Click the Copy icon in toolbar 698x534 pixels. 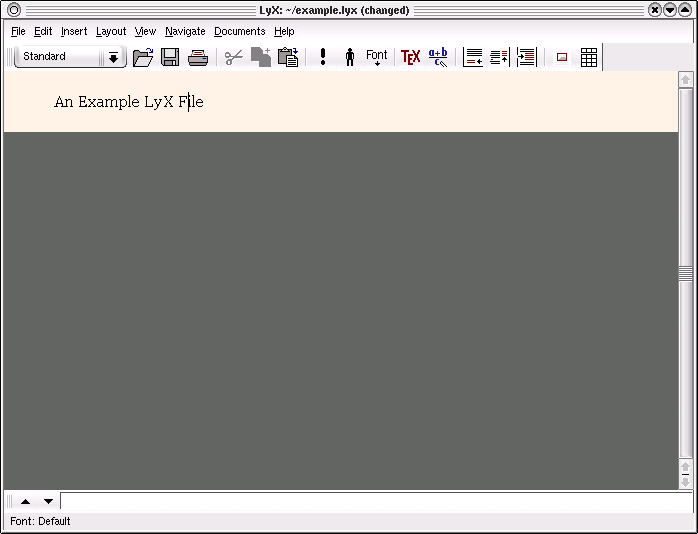tap(260, 57)
